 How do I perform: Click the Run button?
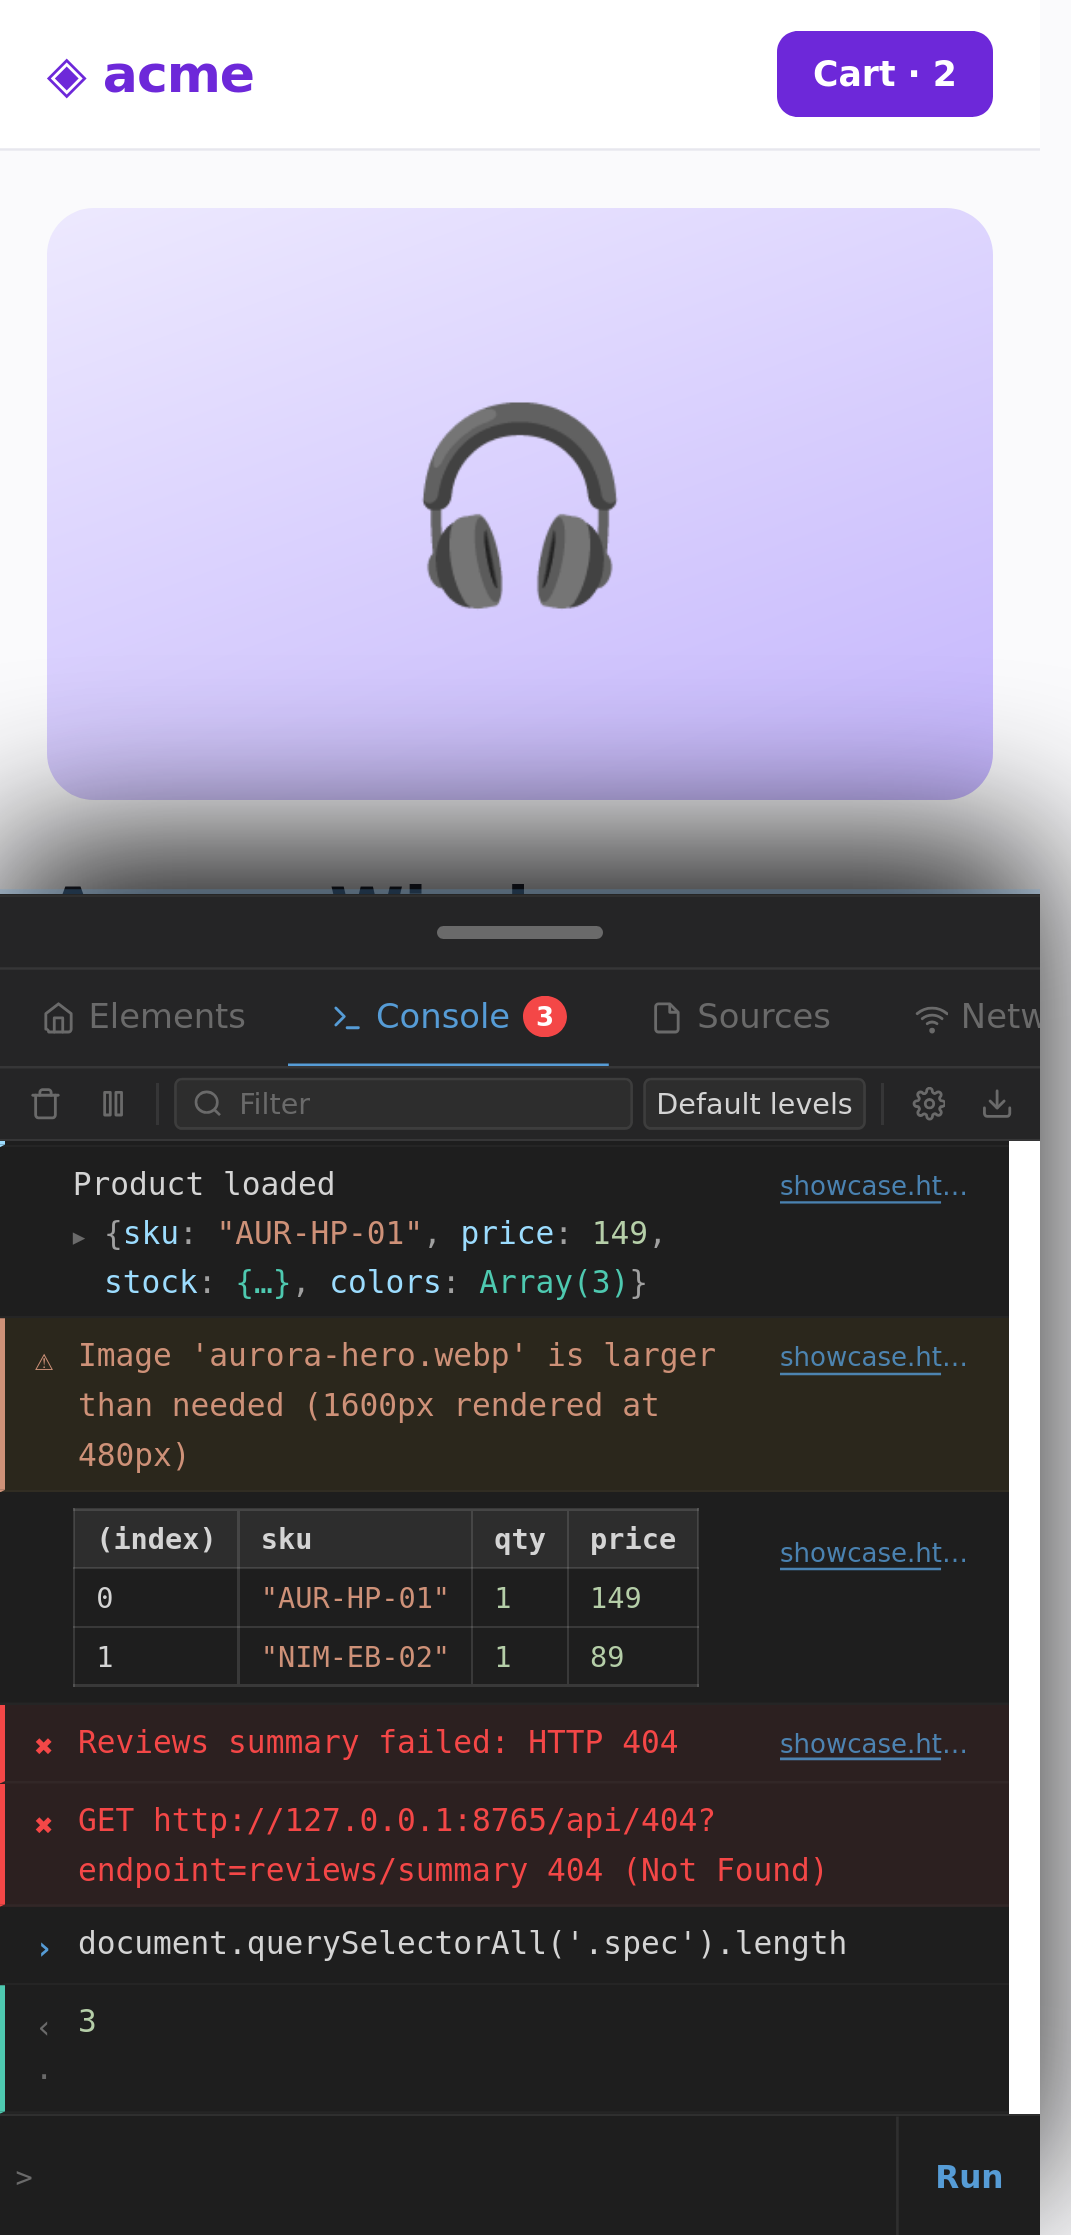coord(969,2177)
